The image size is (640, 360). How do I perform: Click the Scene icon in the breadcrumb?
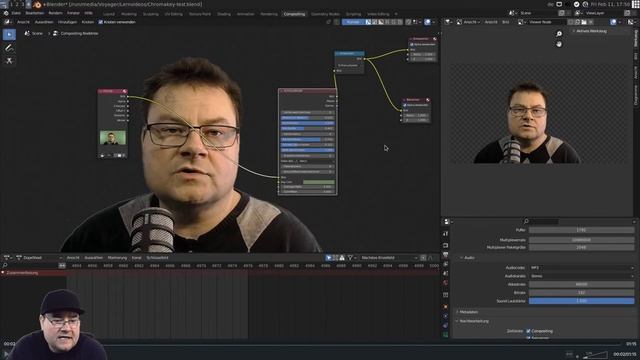click(x=27, y=33)
